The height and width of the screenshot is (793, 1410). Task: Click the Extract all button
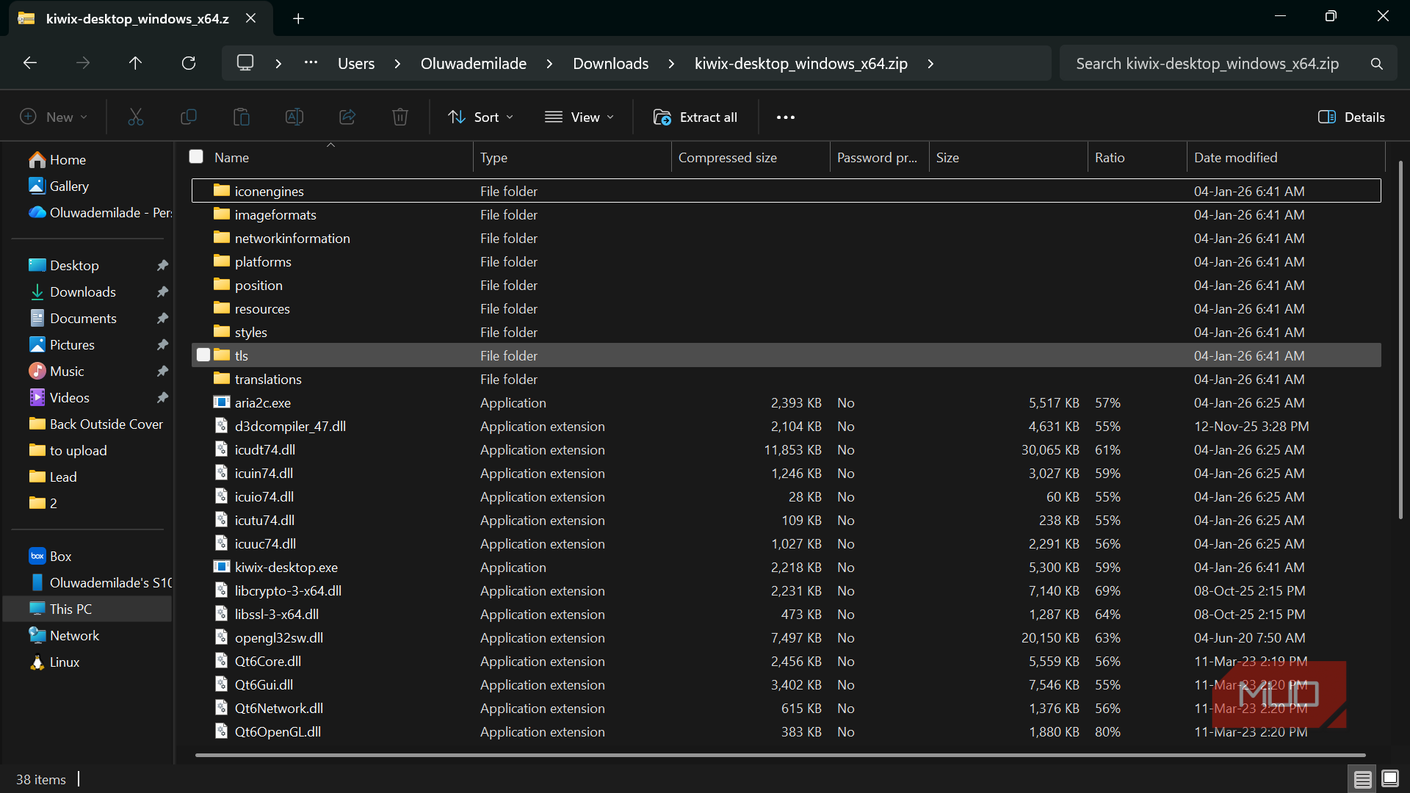click(x=695, y=117)
